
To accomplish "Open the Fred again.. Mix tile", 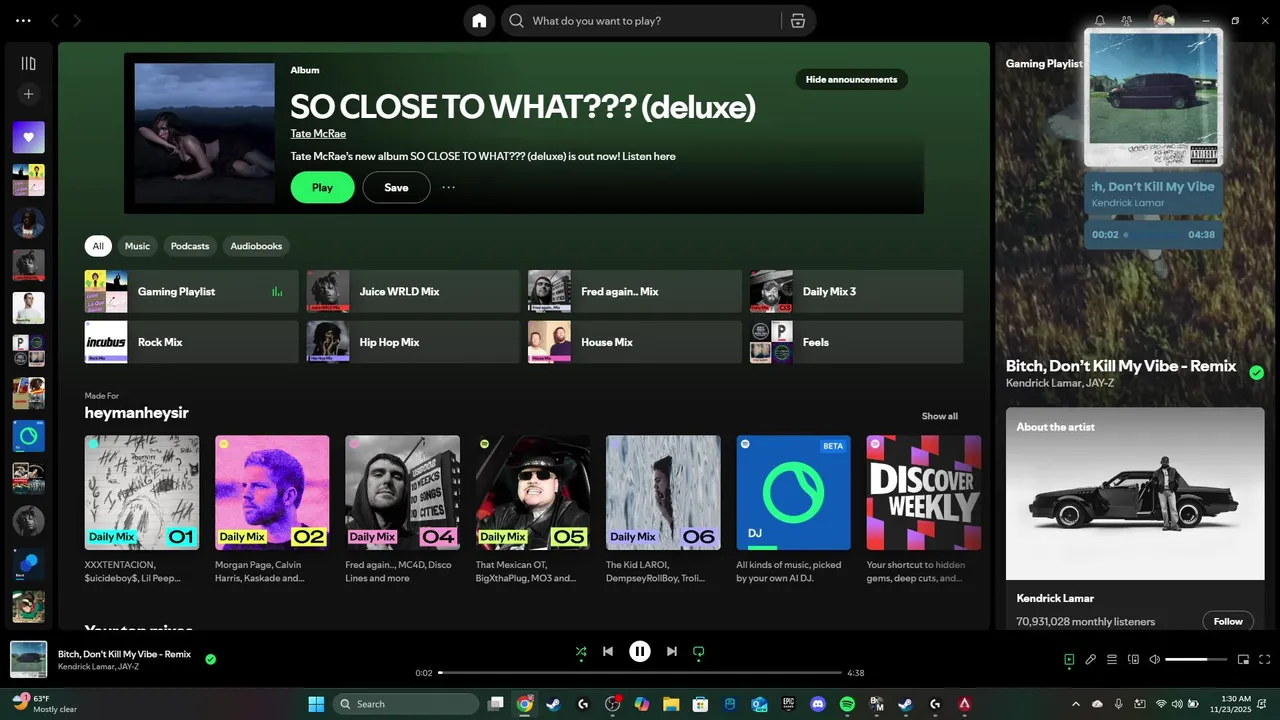I will (635, 291).
